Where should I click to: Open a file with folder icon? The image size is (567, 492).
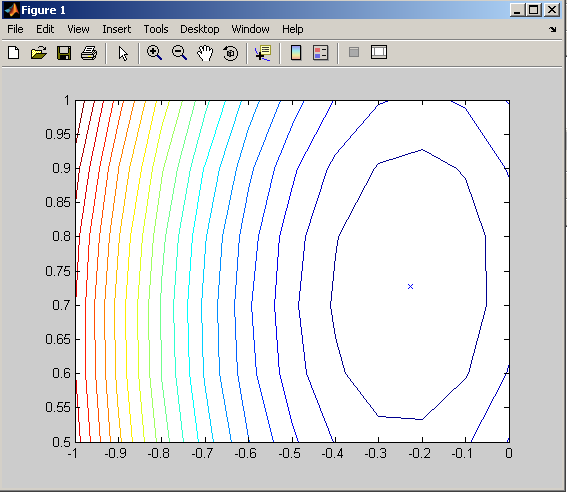coord(39,53)
